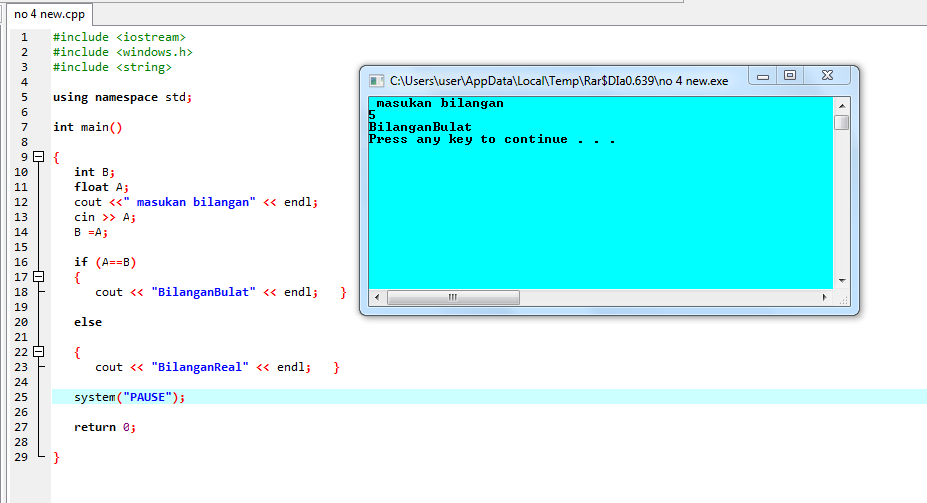927x503 pixels.
Task: Click line number 29 in the gutter
Action: 21,457
